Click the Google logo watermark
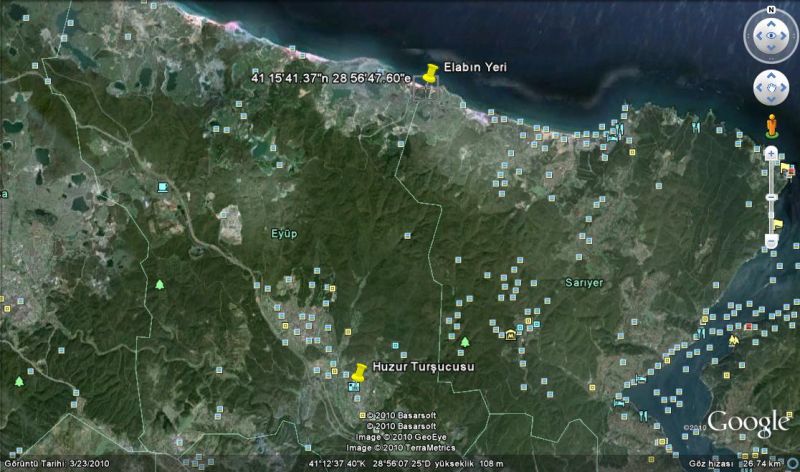Image resolution: width=800 pixels, height=472 pixels. [748, 423]
